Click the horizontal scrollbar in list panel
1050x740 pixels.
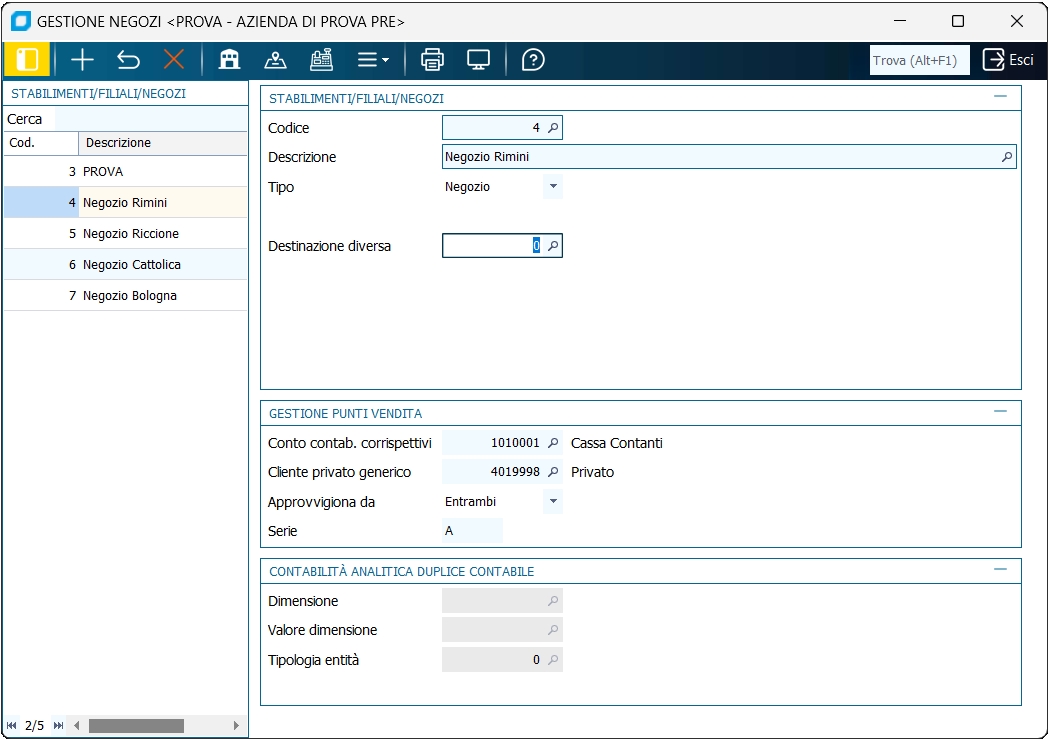point(136,725)
